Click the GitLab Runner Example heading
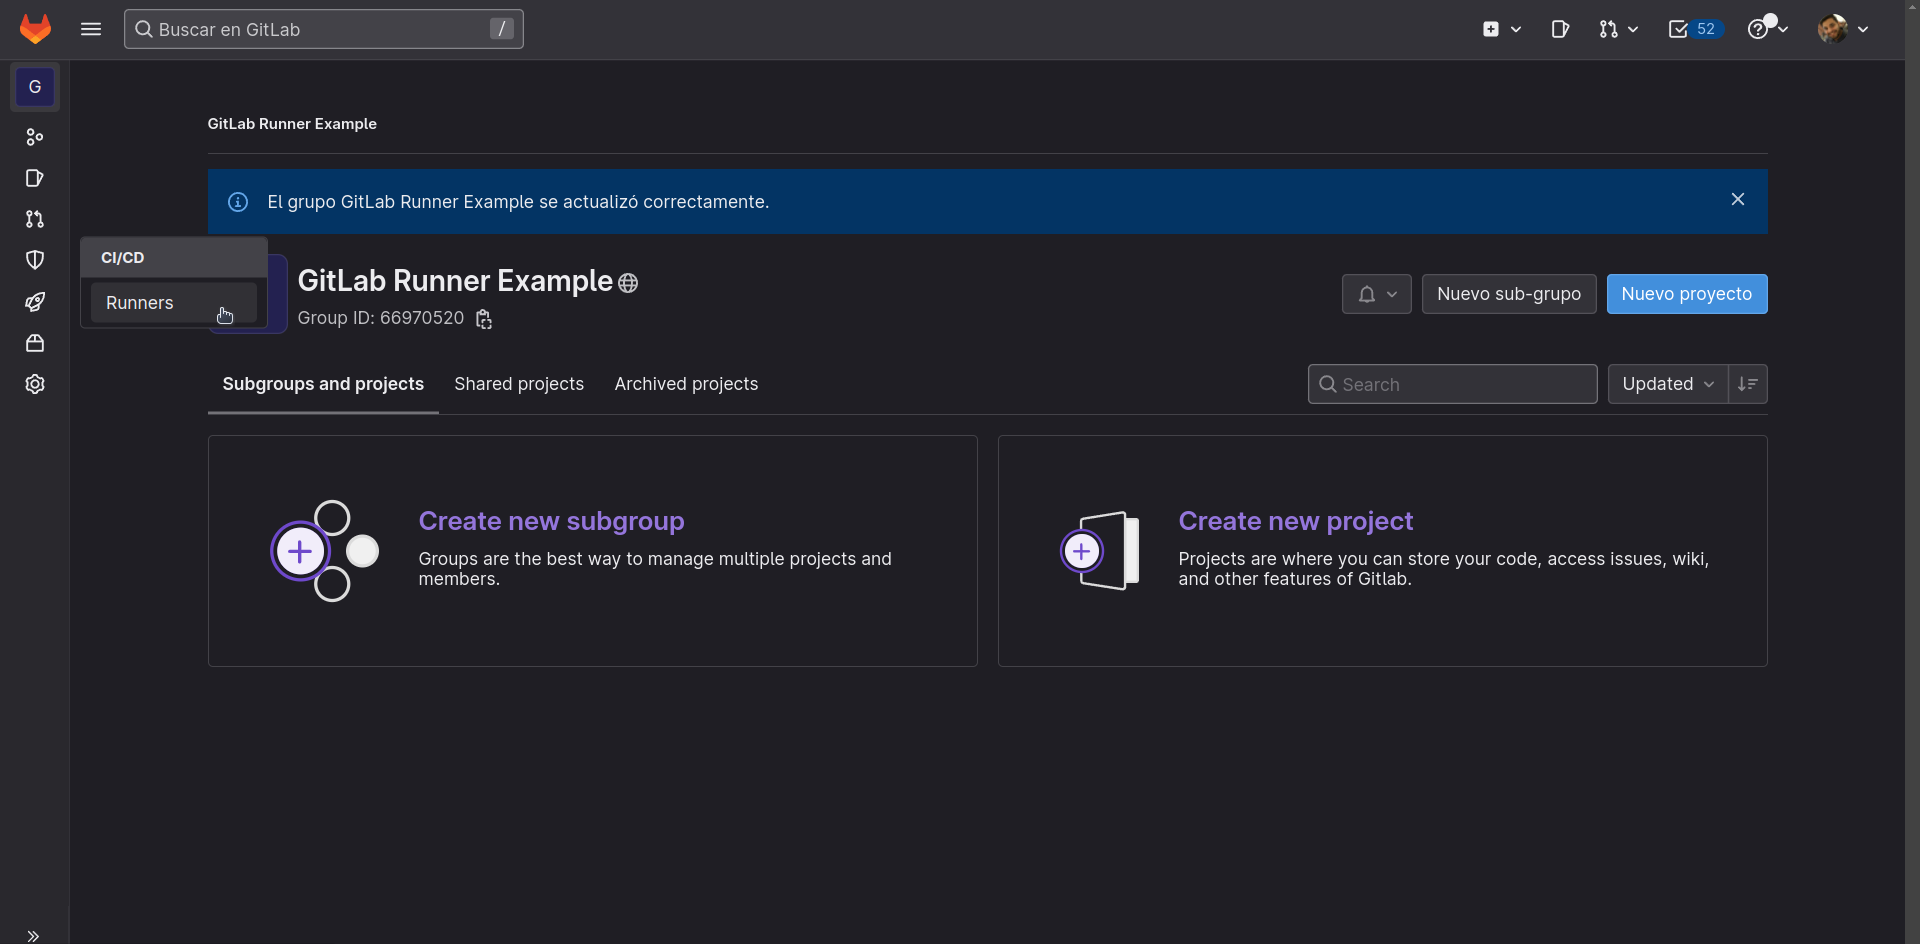 coord(455,281)
